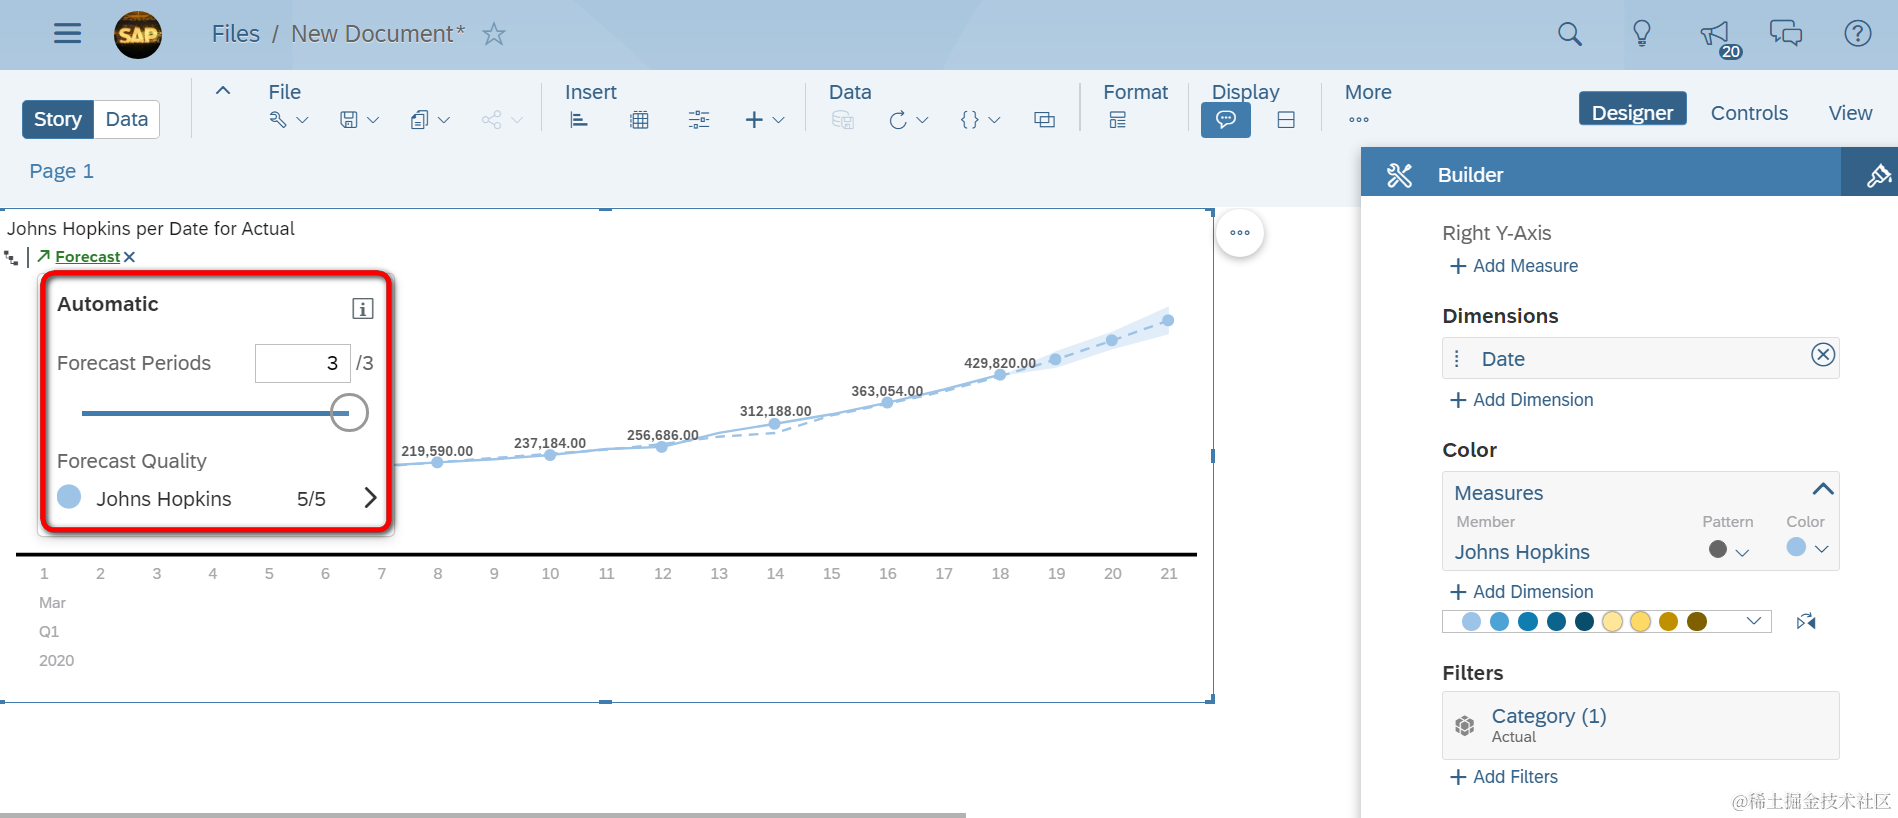Click the forecast info icon
Screen dimensions: 1898x818
[x=363, y=308]
